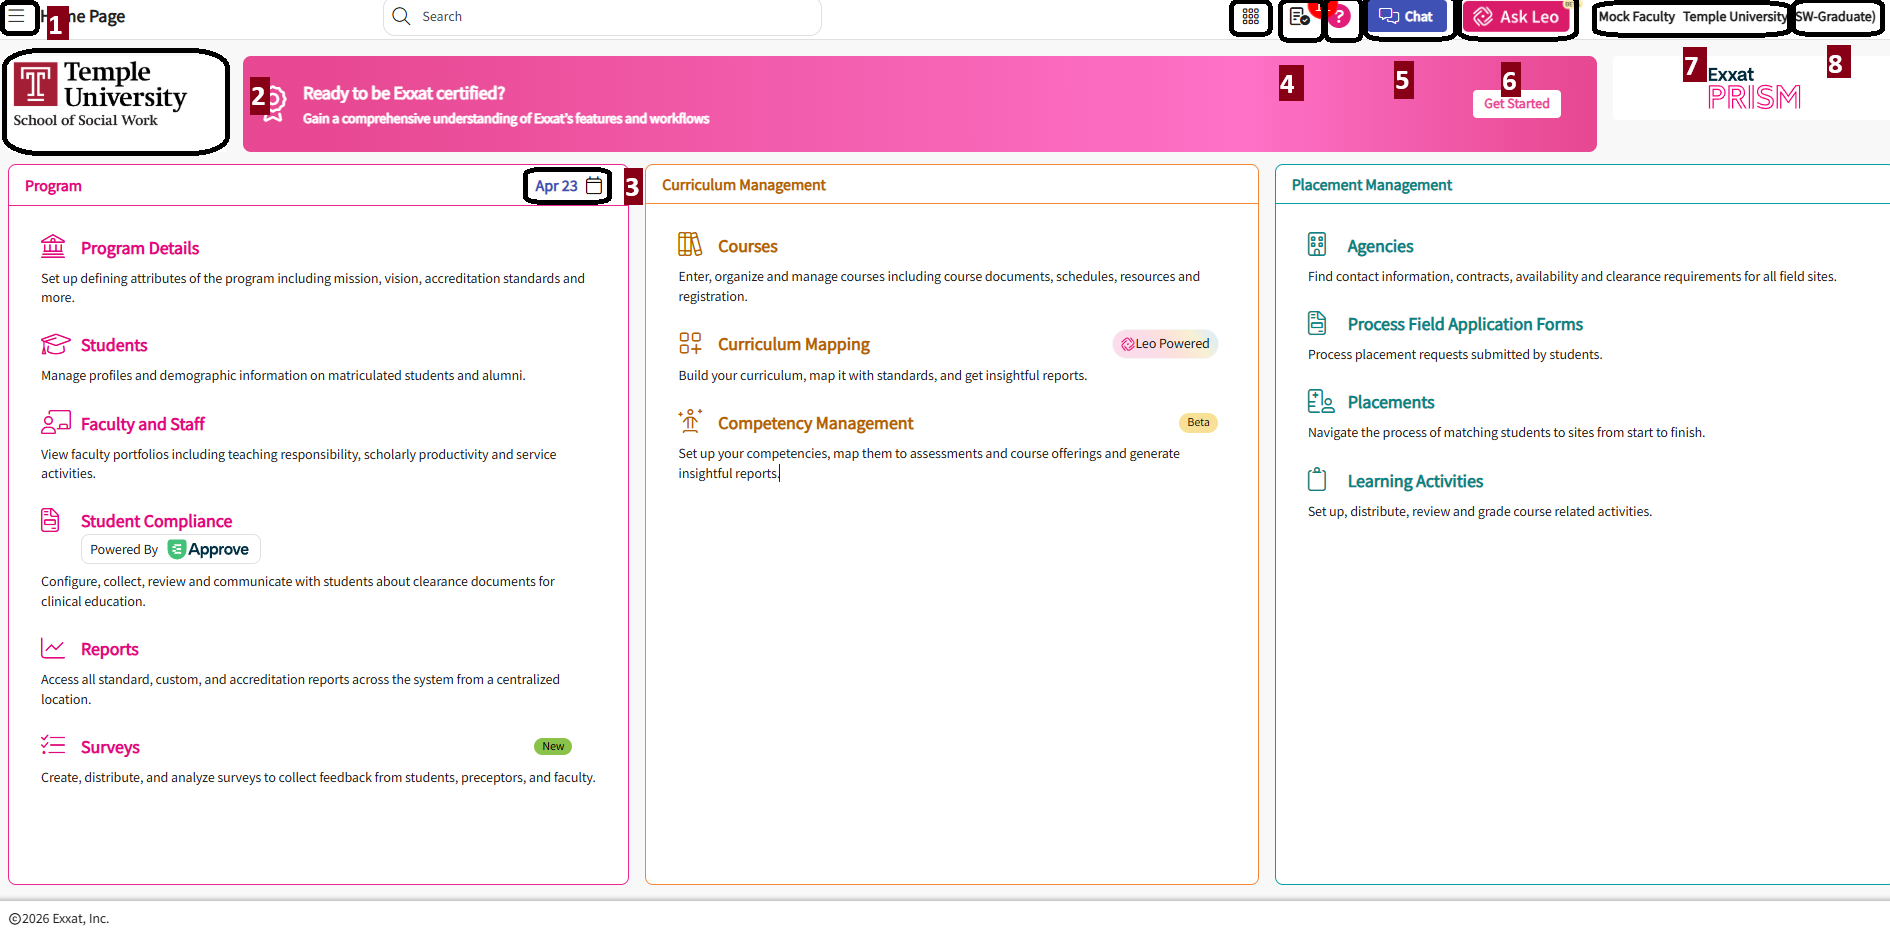This screenshot has height=930, width=1890.
Task: Click the Powered By Approve badge
Action: (x=170, y=549)
